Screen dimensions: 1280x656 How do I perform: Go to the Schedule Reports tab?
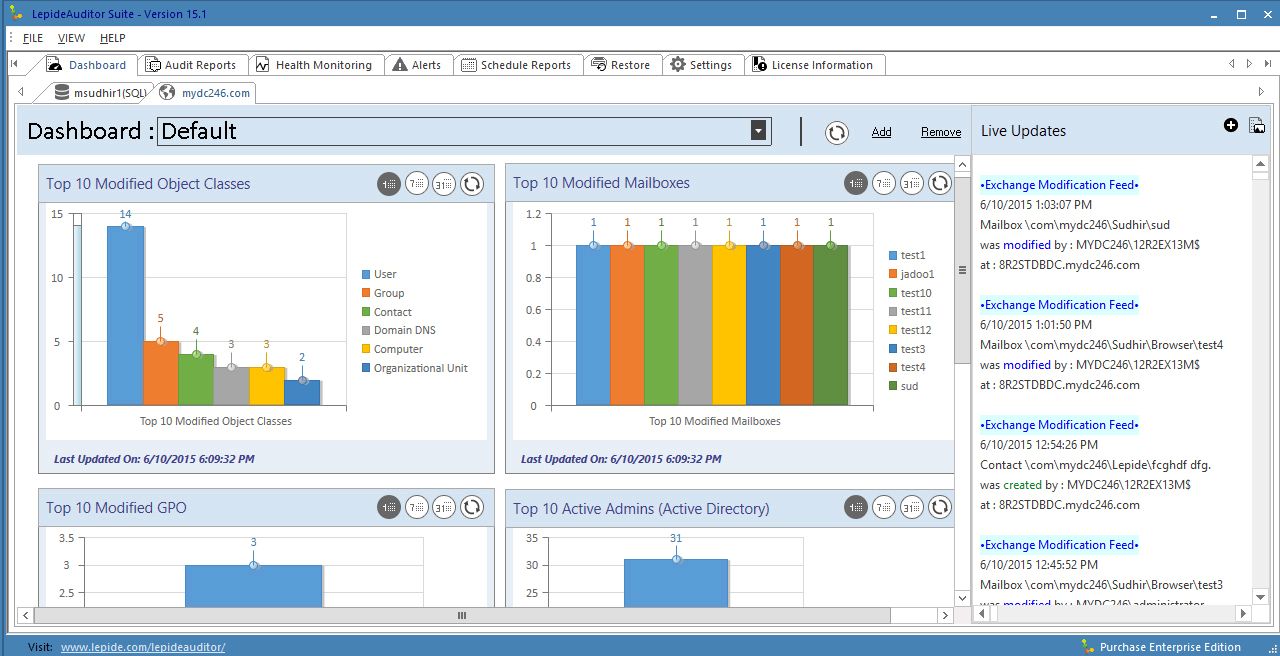click(x=516, y=65)
